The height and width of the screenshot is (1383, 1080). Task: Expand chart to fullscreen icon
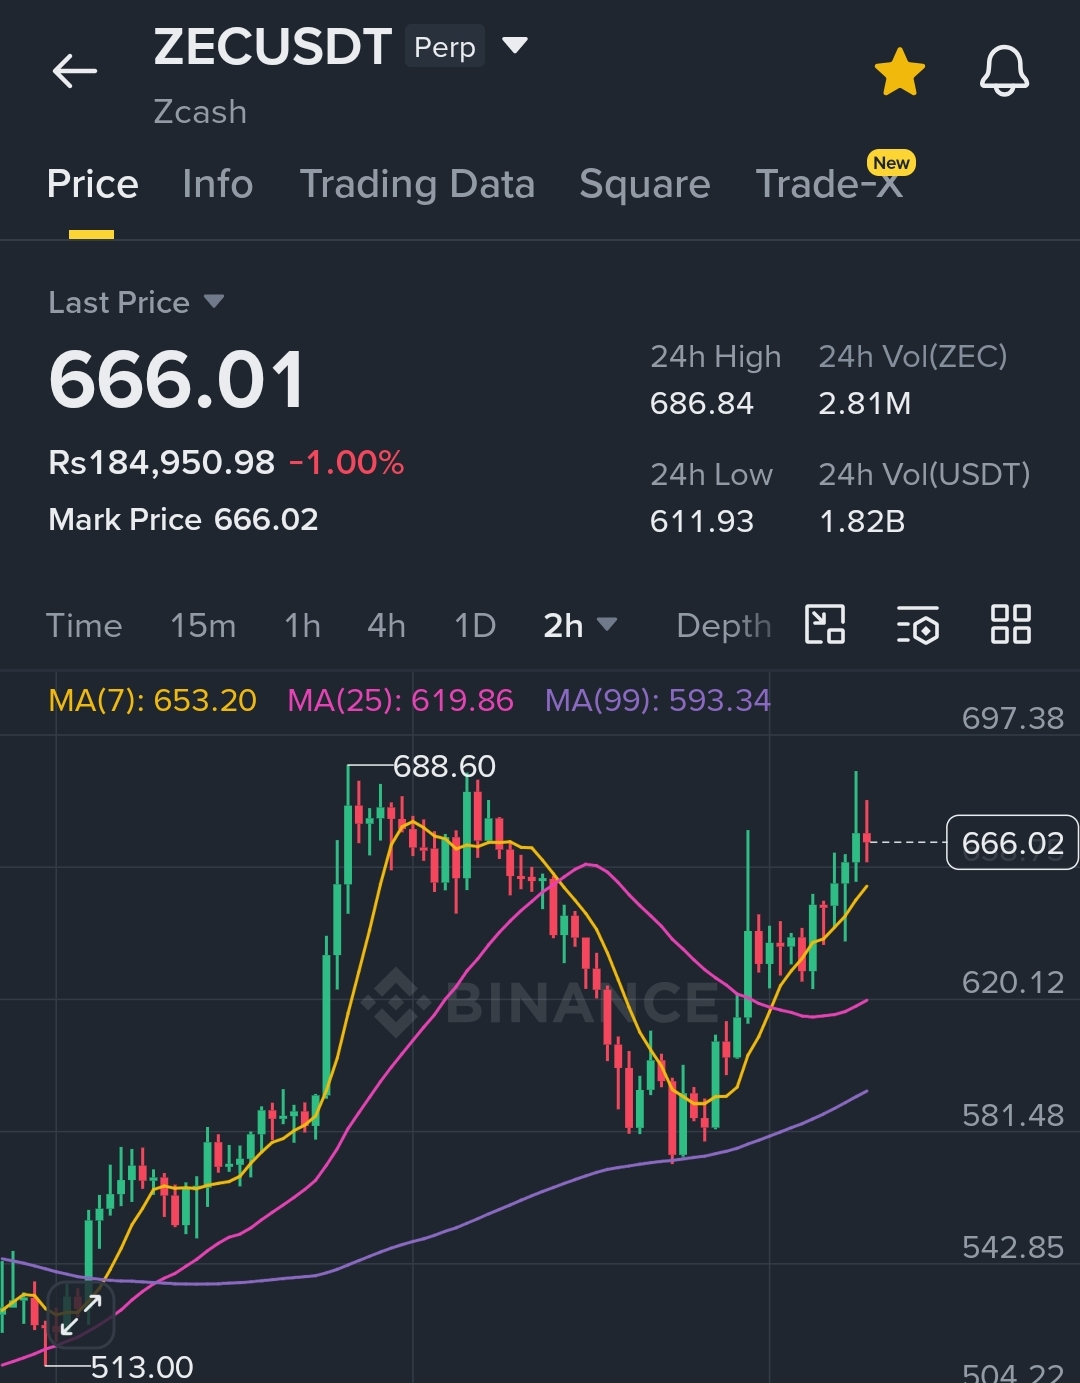point(80,1314)
